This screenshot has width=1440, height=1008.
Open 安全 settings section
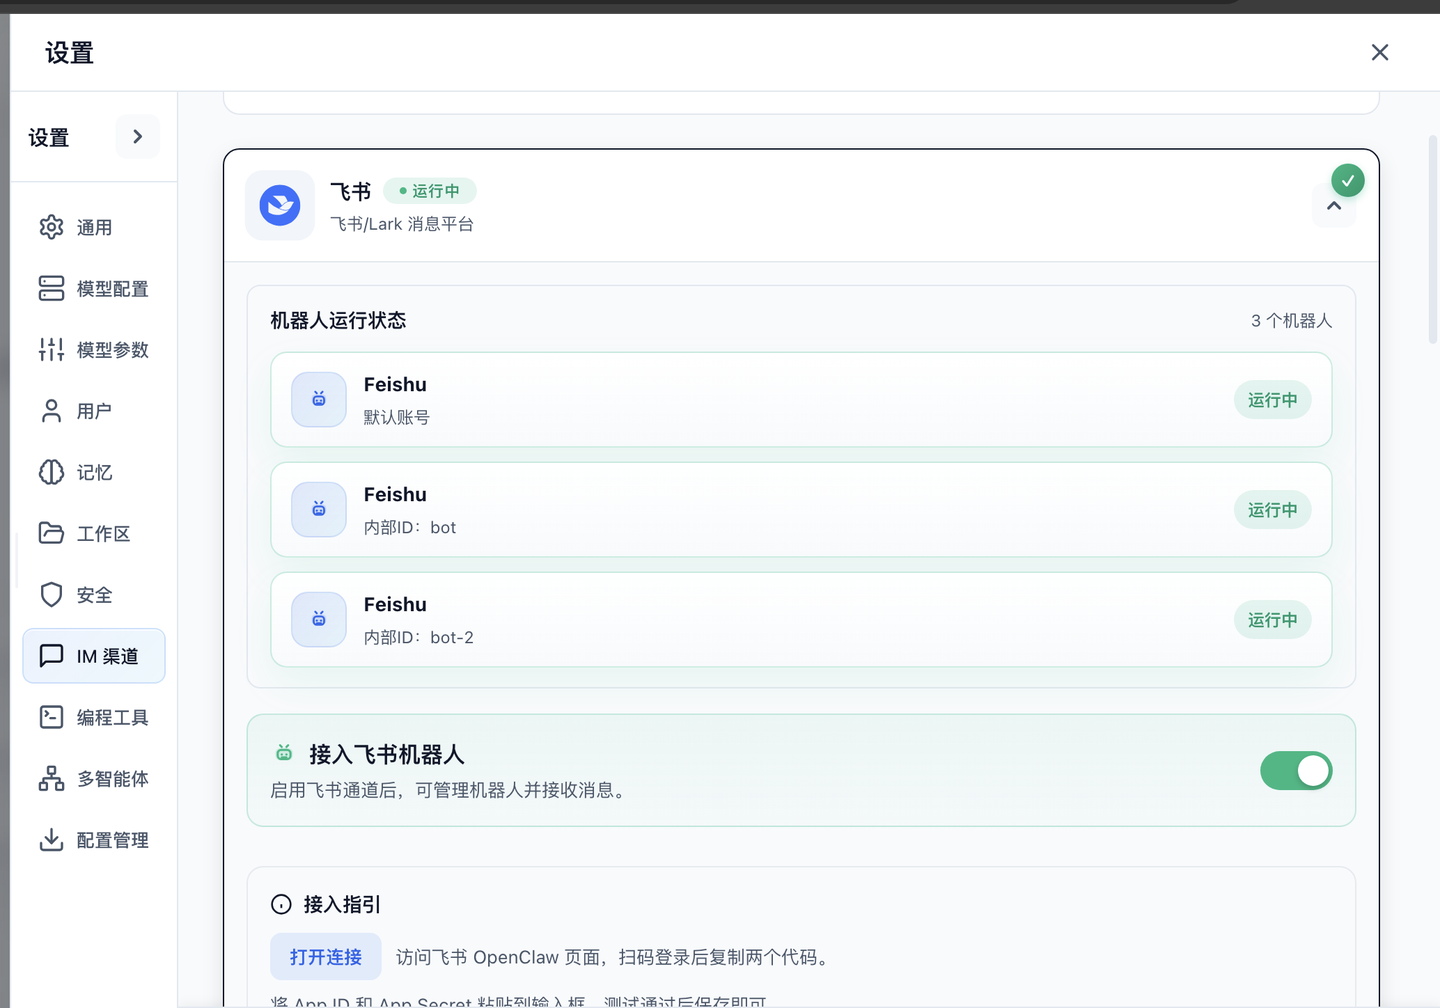(94, 594)
